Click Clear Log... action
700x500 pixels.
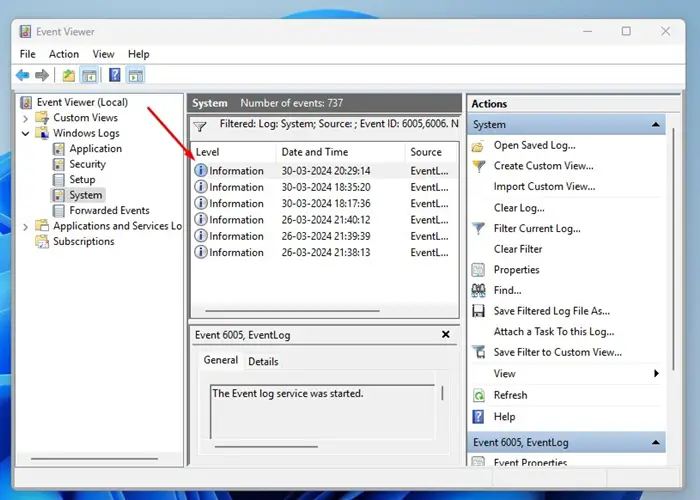pyautogui.click(x=519, y=208)
